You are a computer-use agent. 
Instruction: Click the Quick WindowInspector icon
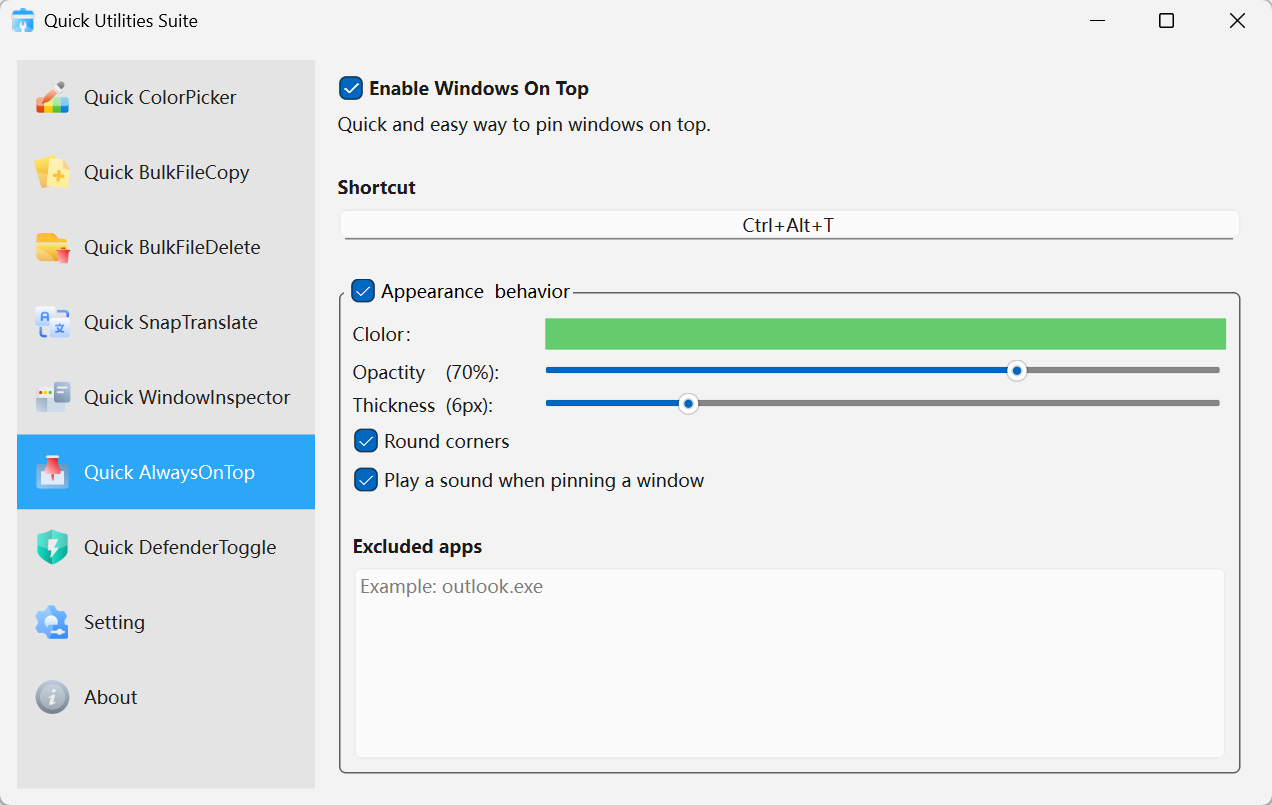tap(52, 397)
